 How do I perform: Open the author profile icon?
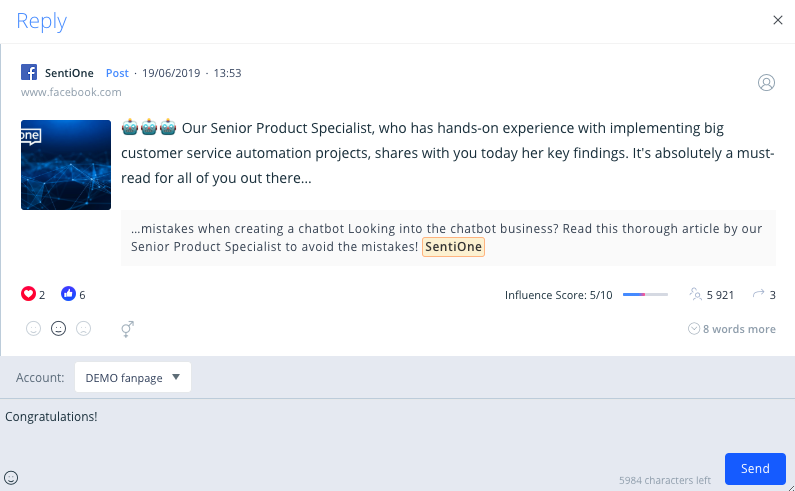pyautogui.click(x=767, y=83)
